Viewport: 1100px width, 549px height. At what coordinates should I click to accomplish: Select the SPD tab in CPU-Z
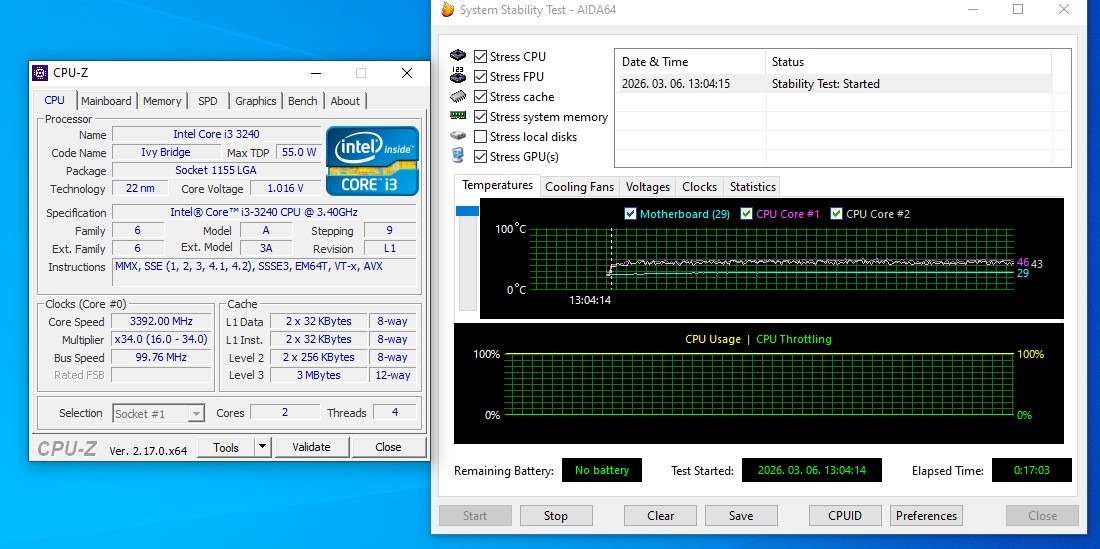point(208,101)
